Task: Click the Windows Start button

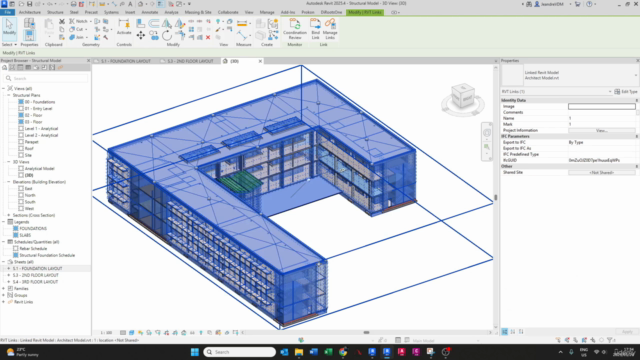Action: click(x=195, y=352)
